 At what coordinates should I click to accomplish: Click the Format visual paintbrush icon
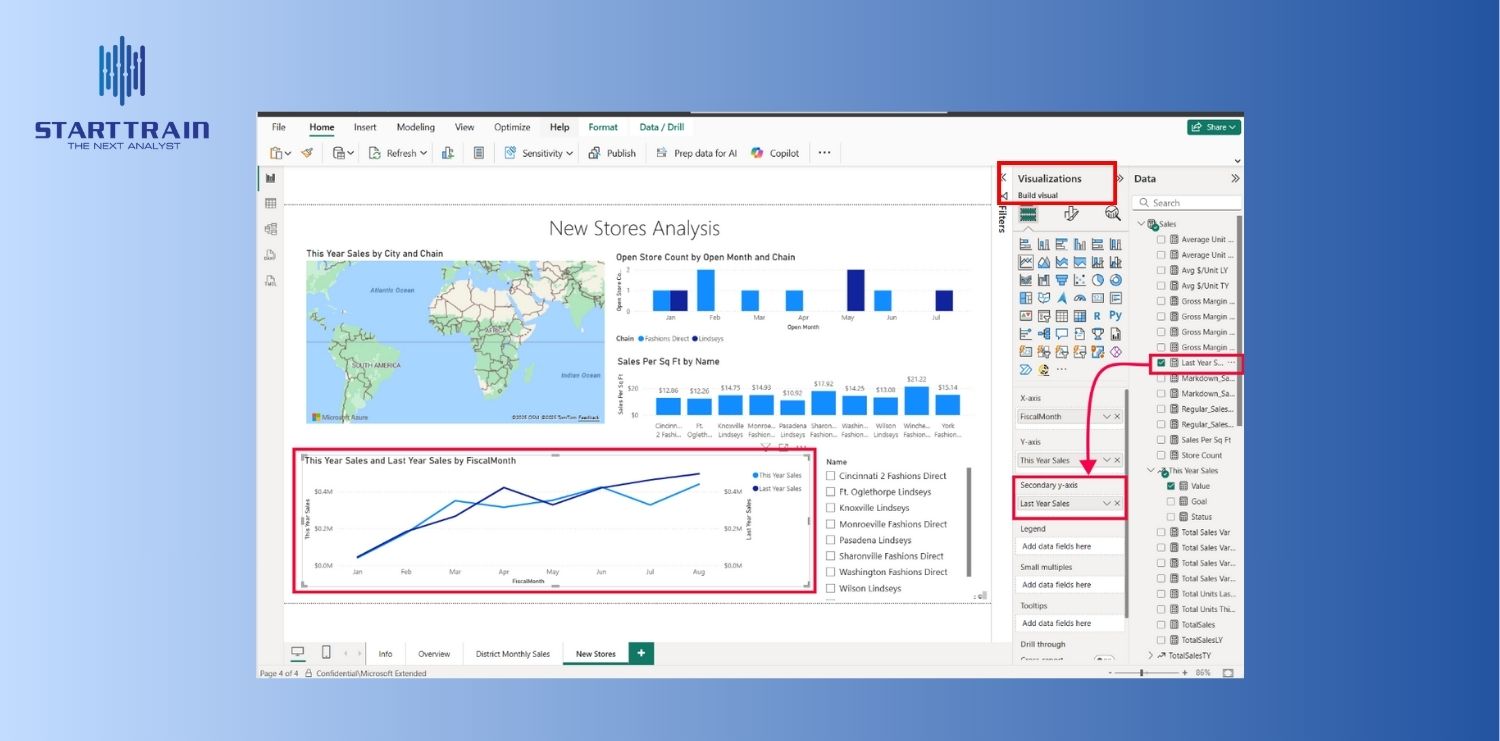(x=1071, y=214)
